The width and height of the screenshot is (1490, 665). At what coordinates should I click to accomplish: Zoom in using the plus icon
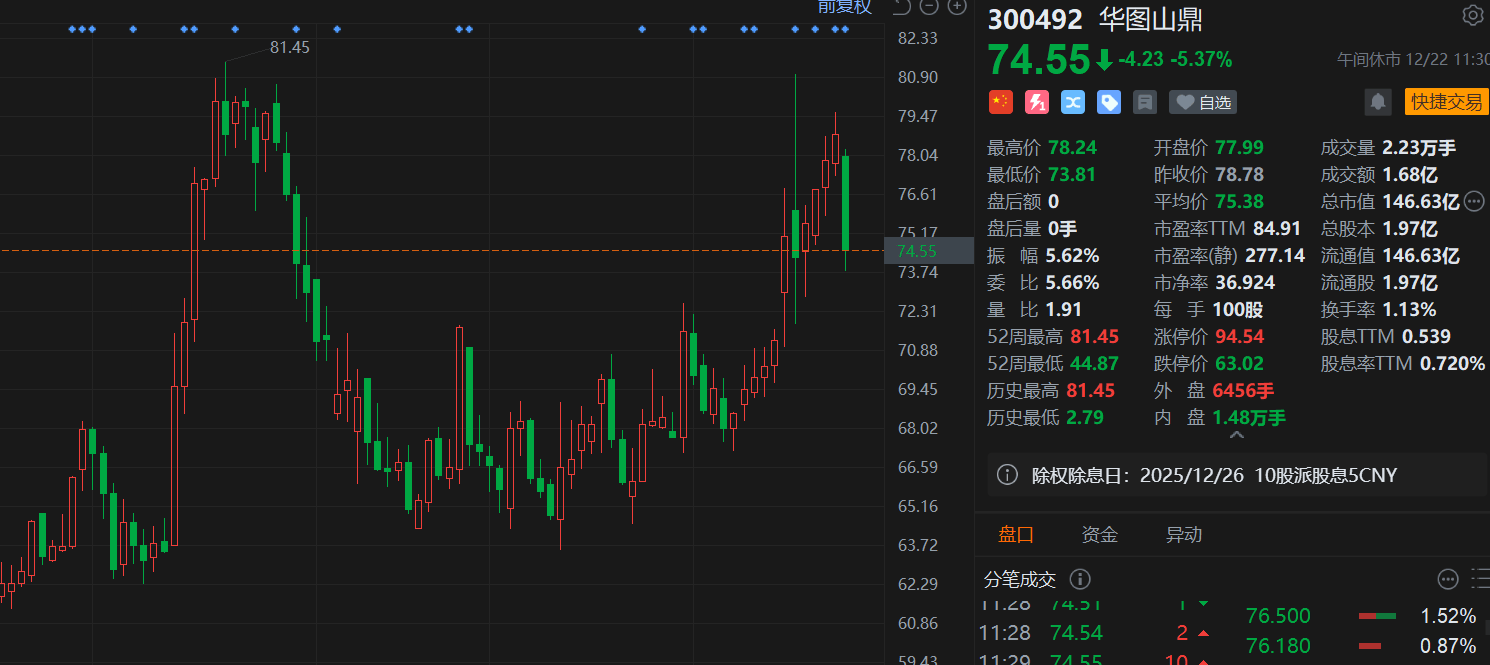956,7
